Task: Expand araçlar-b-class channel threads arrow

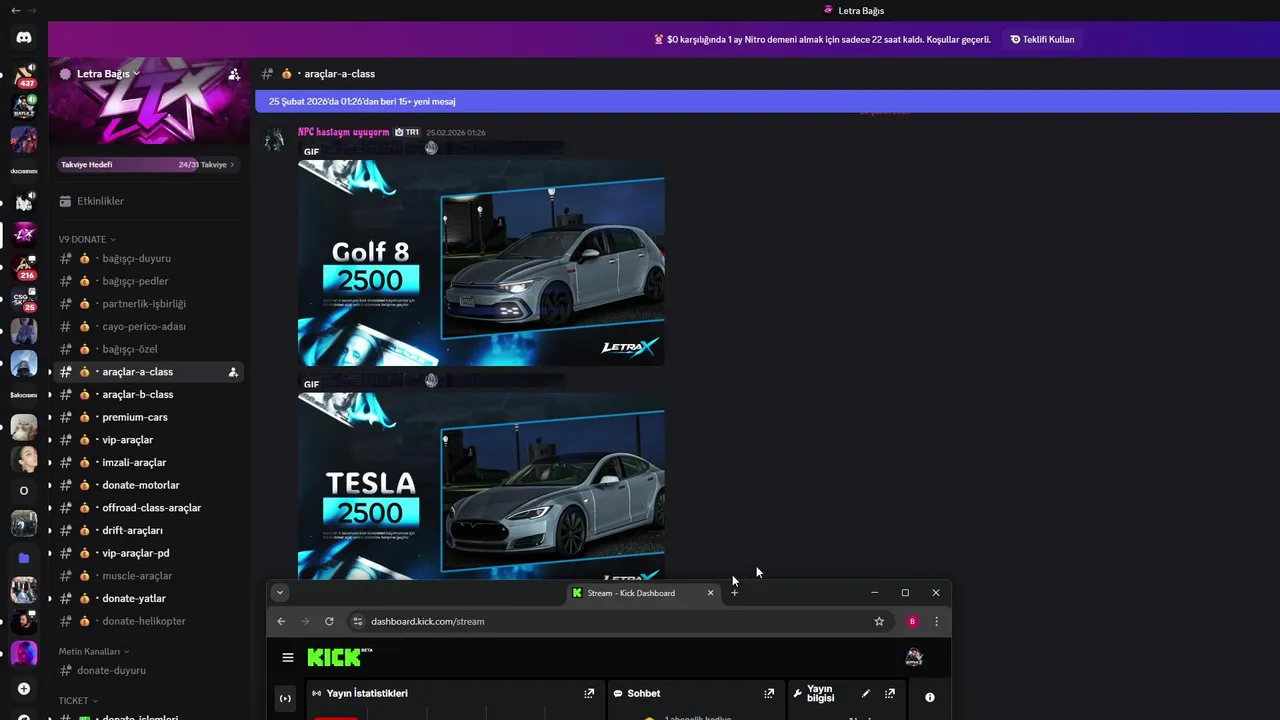Action: (x=49, y=395)
